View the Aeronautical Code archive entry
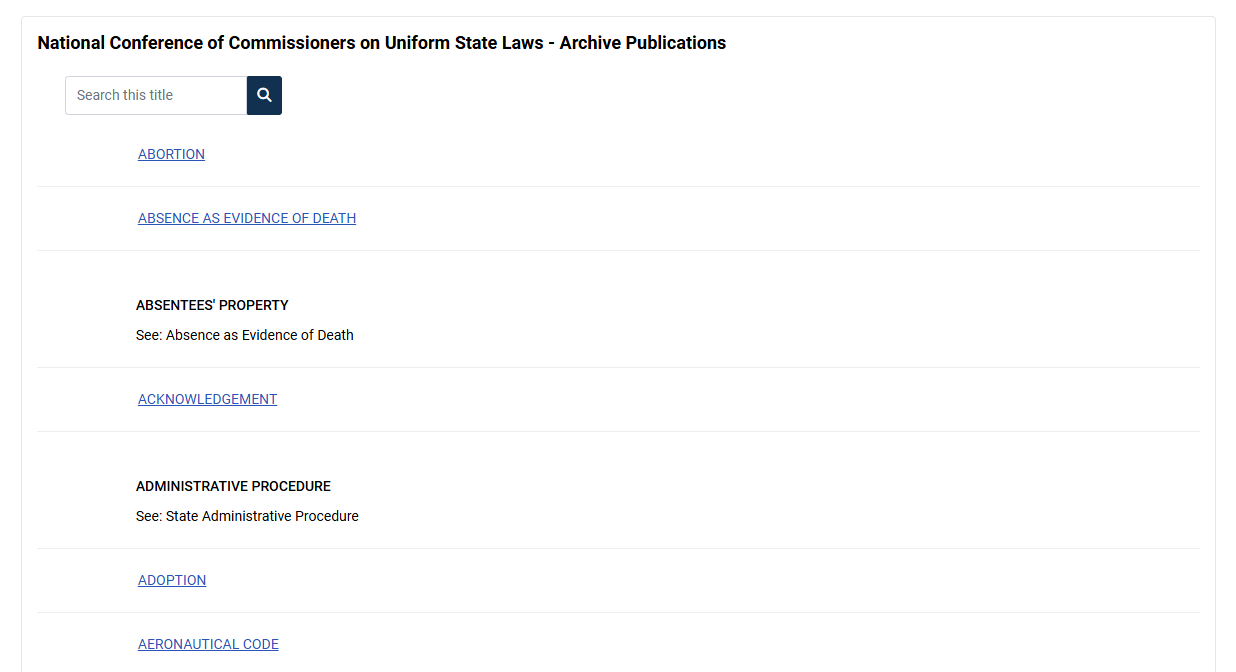1236x672 pixels. point(208,644)
